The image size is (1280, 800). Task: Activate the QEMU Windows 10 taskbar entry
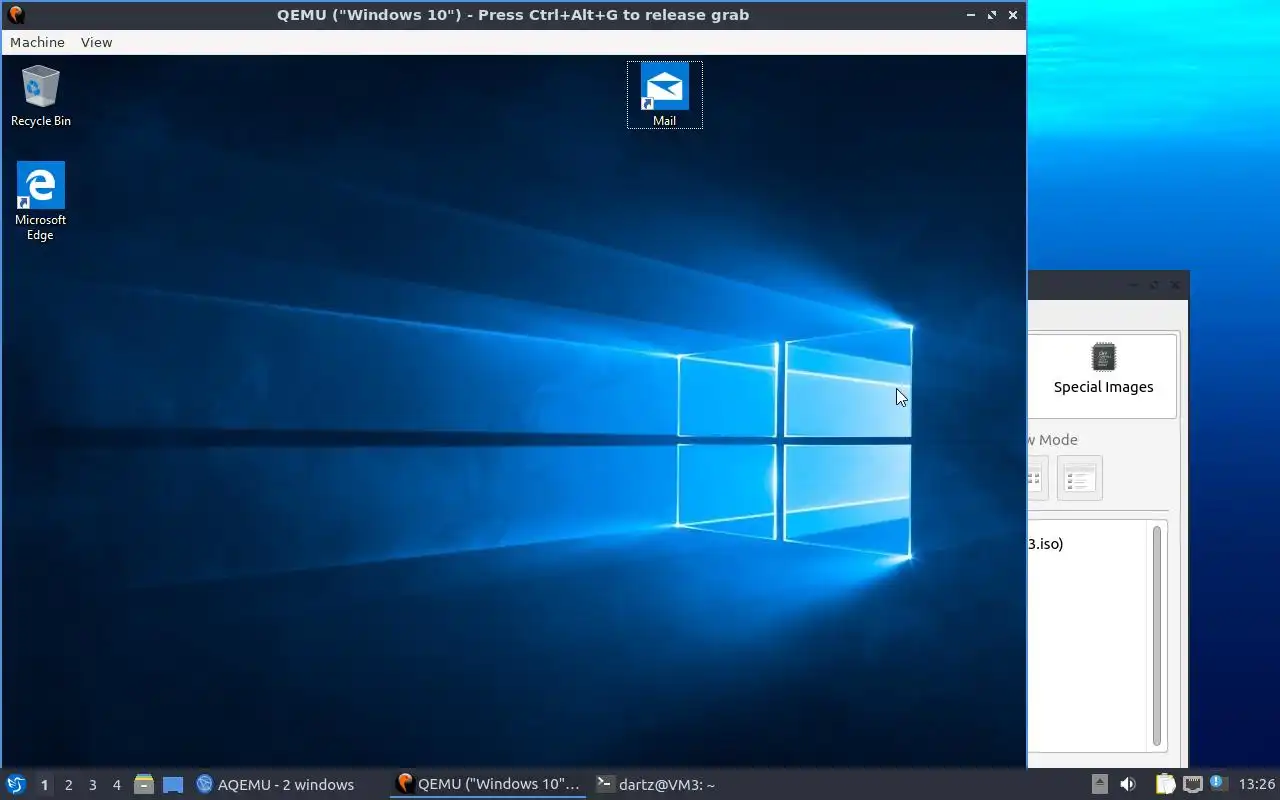pos(488,785)
